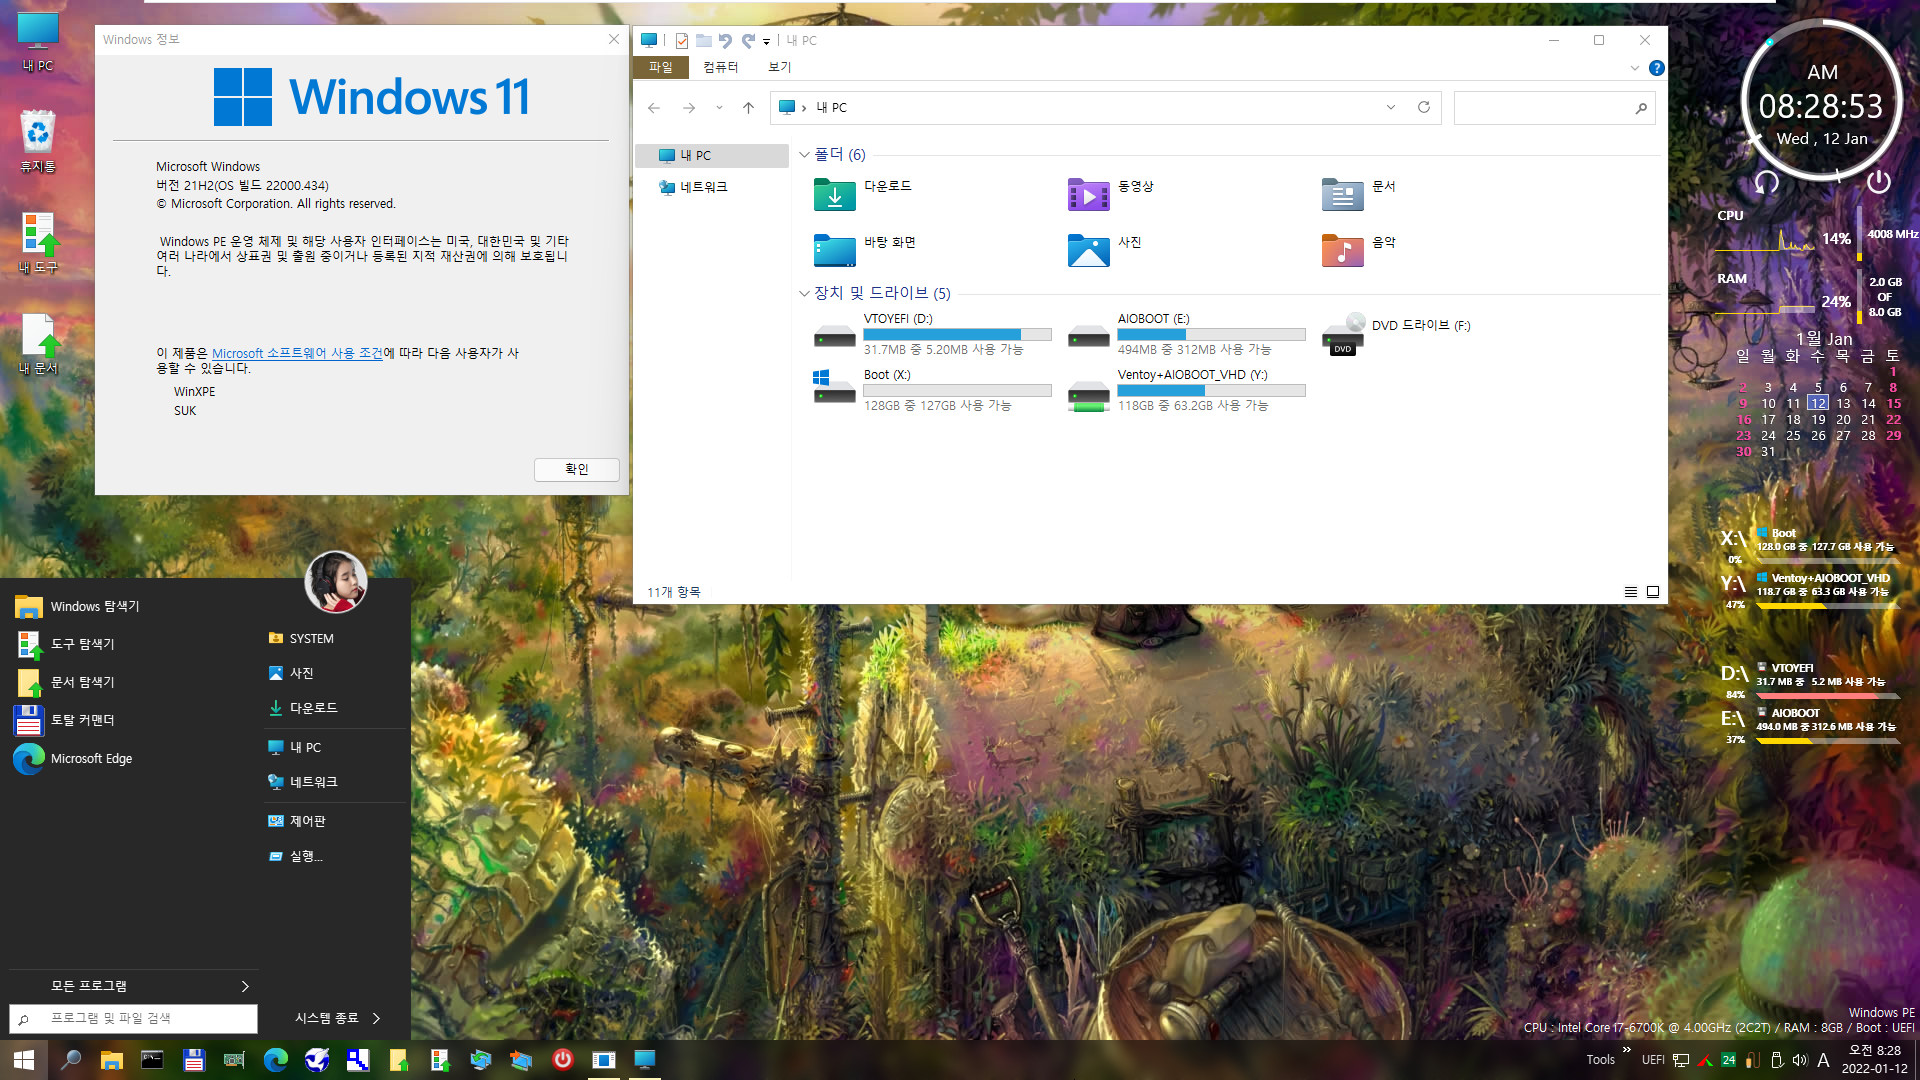
Task: Click the 프로그램 및 파일 검색 field
Action: coord(133,1018)
